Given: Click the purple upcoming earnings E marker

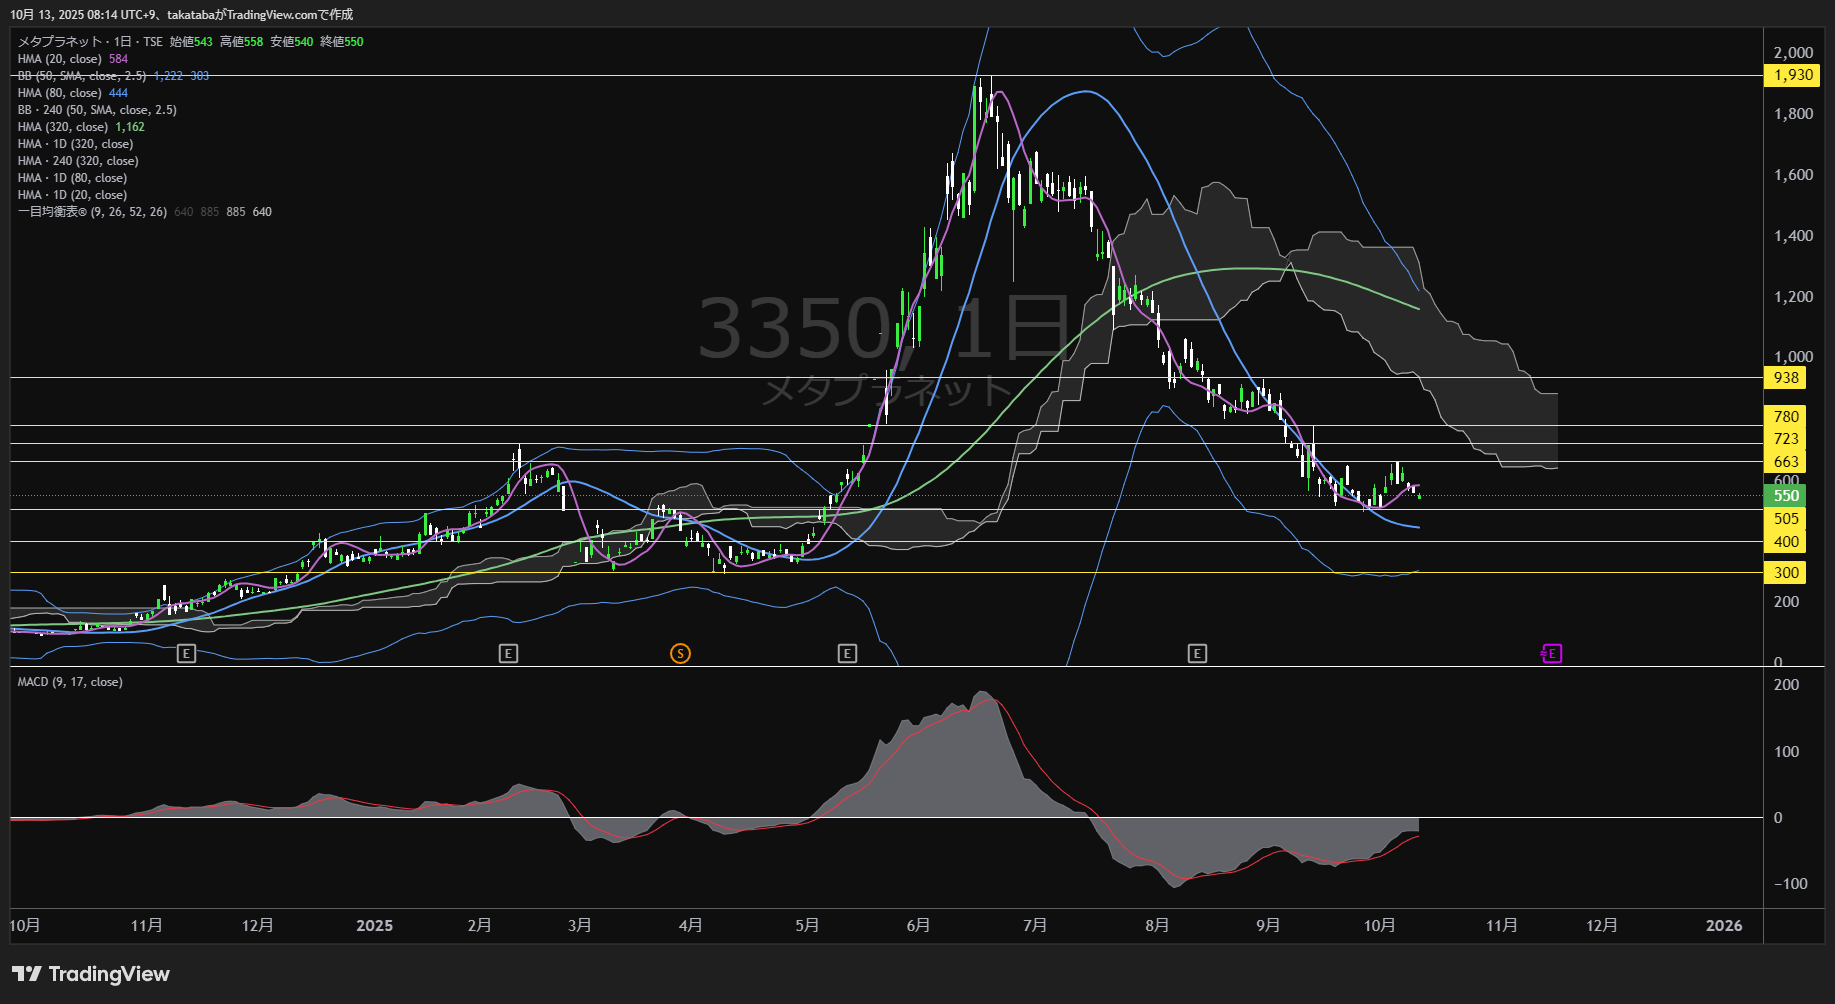Looking at the screenshot, I should 1551,654.
